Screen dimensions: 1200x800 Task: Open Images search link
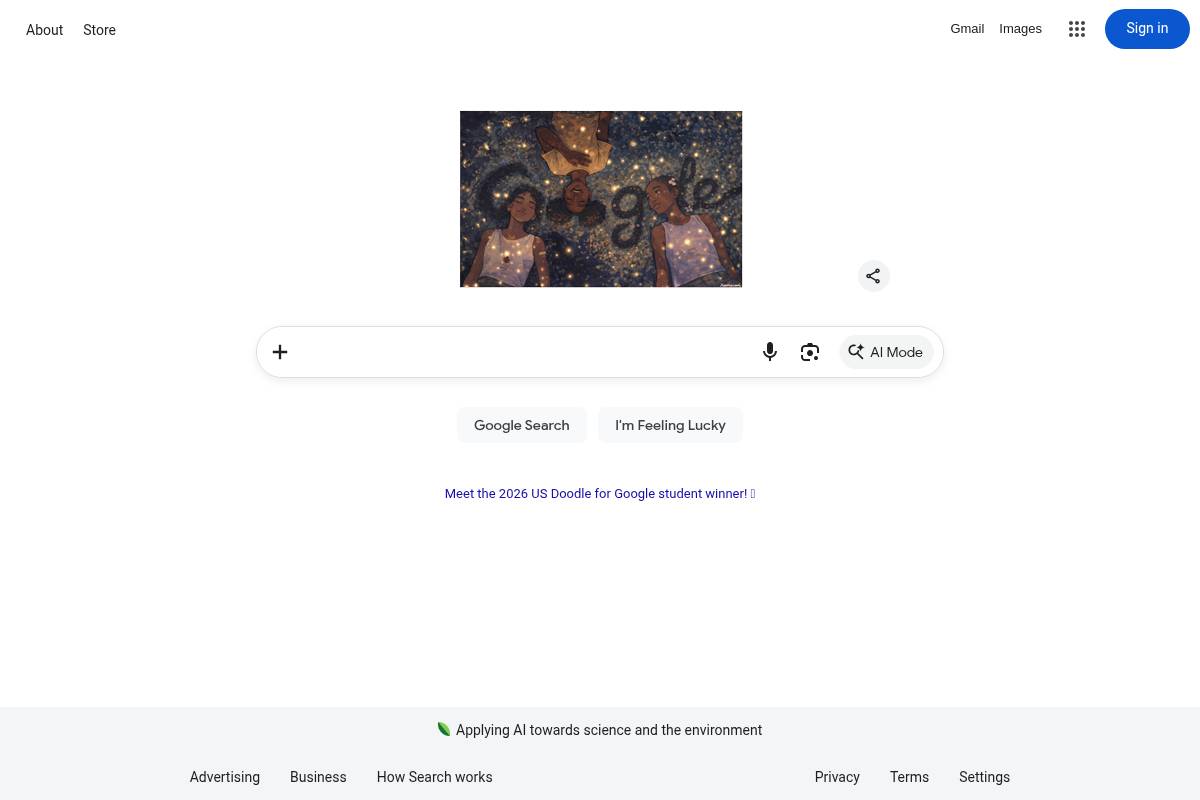(1020, 29)
